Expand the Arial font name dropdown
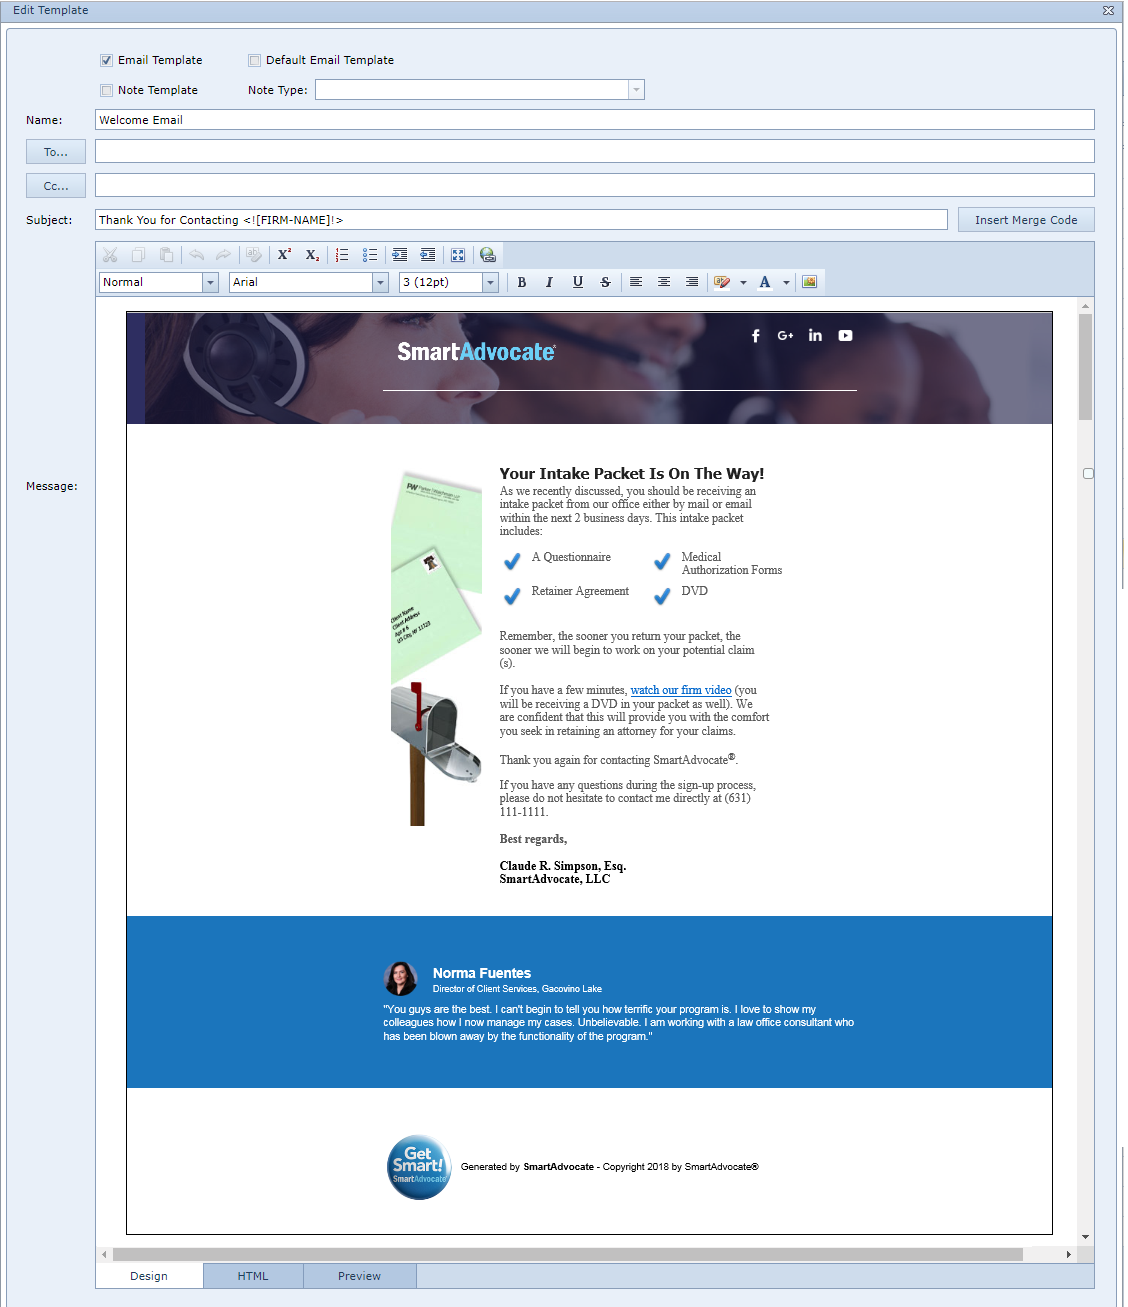Viewport: 1128px width, 1307px height. tap(380, 283)
